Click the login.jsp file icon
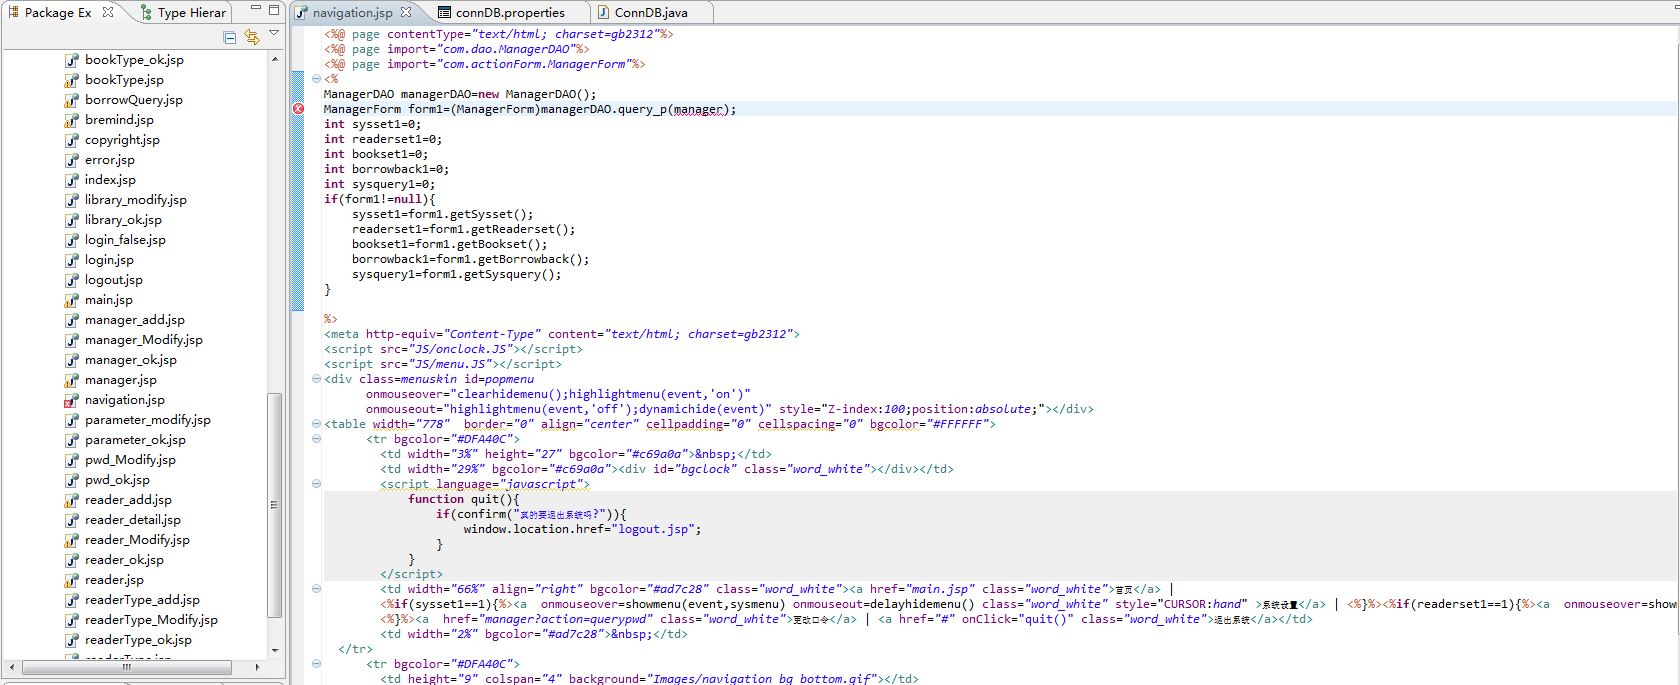Viewport: 1680px width, 685px height. click(x=72, y=260)
